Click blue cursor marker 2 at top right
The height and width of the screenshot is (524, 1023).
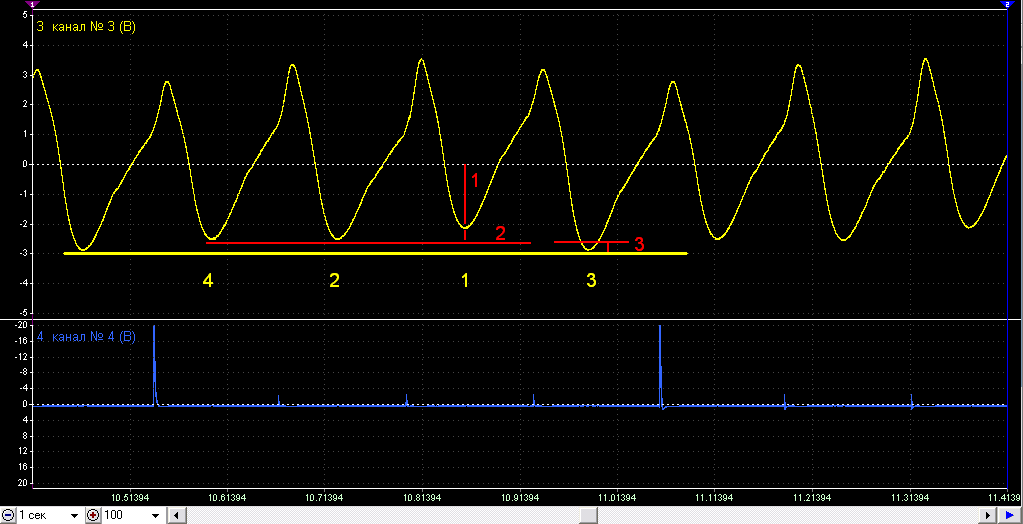[1007, 4]
